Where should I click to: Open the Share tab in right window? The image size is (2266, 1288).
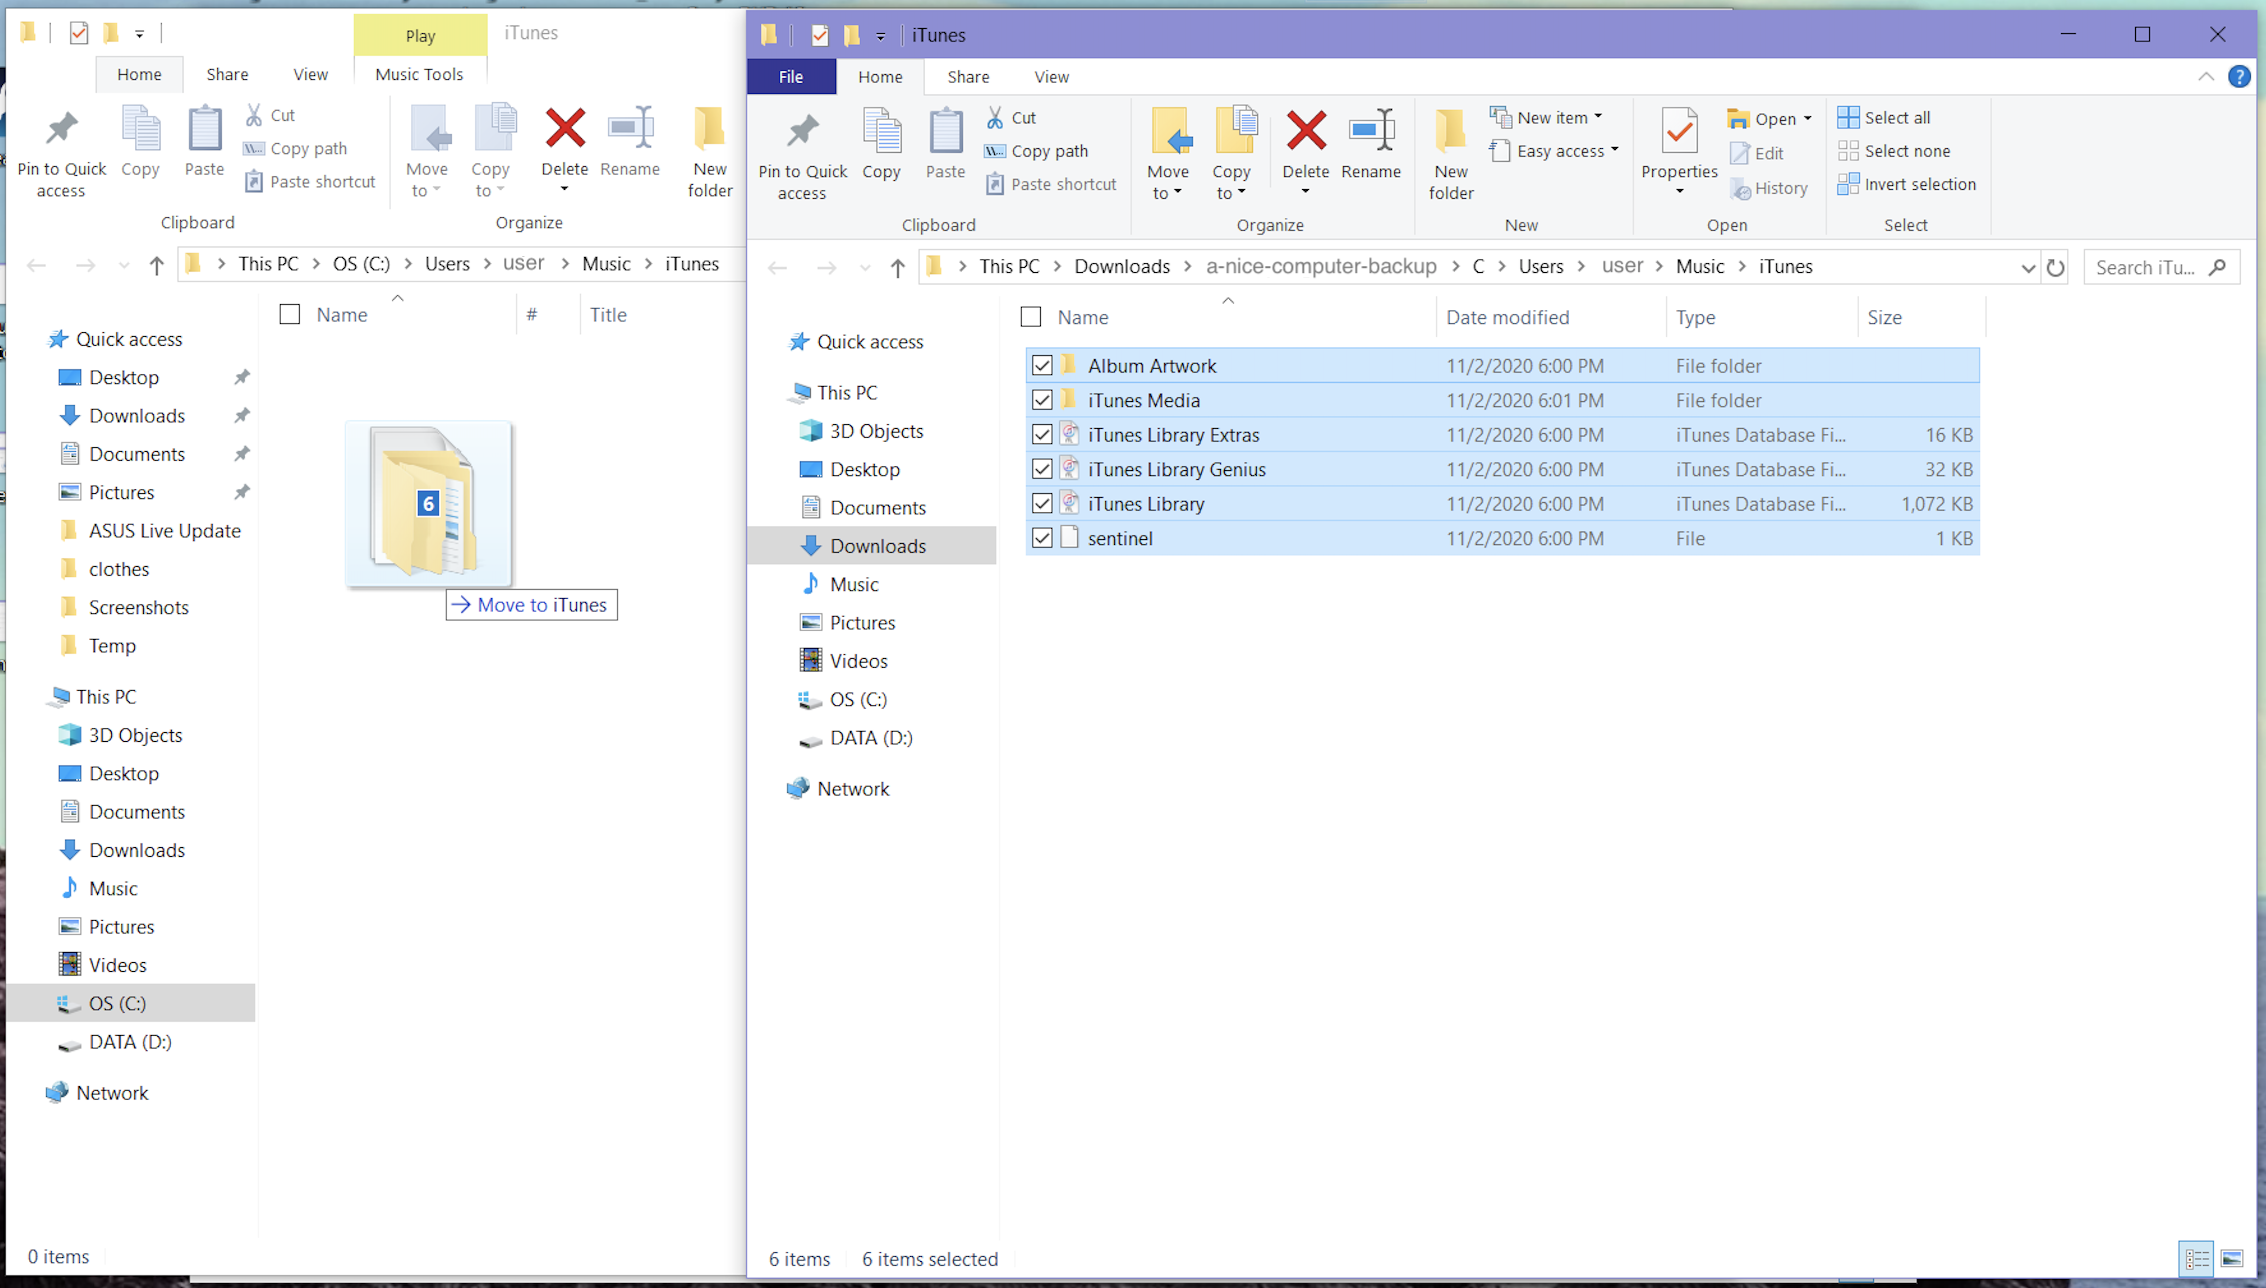point(965,76)
